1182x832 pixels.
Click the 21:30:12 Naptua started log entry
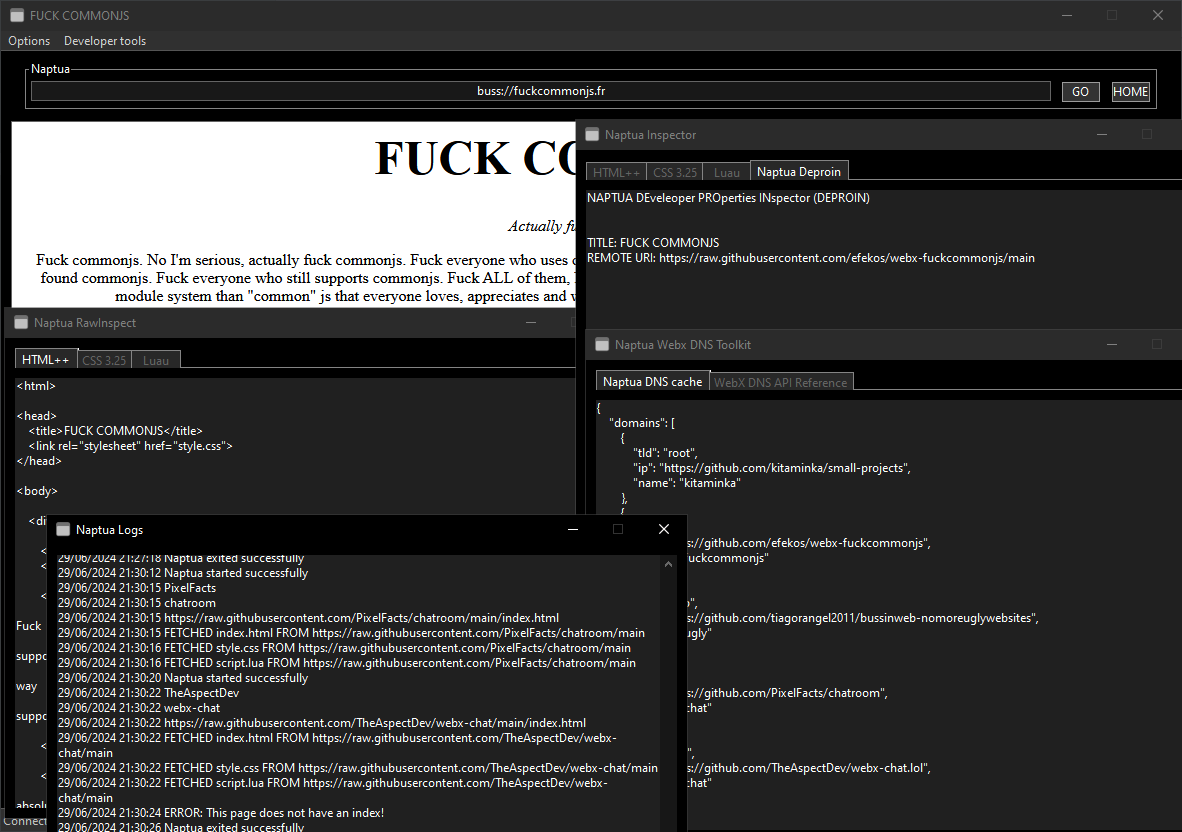183,573
